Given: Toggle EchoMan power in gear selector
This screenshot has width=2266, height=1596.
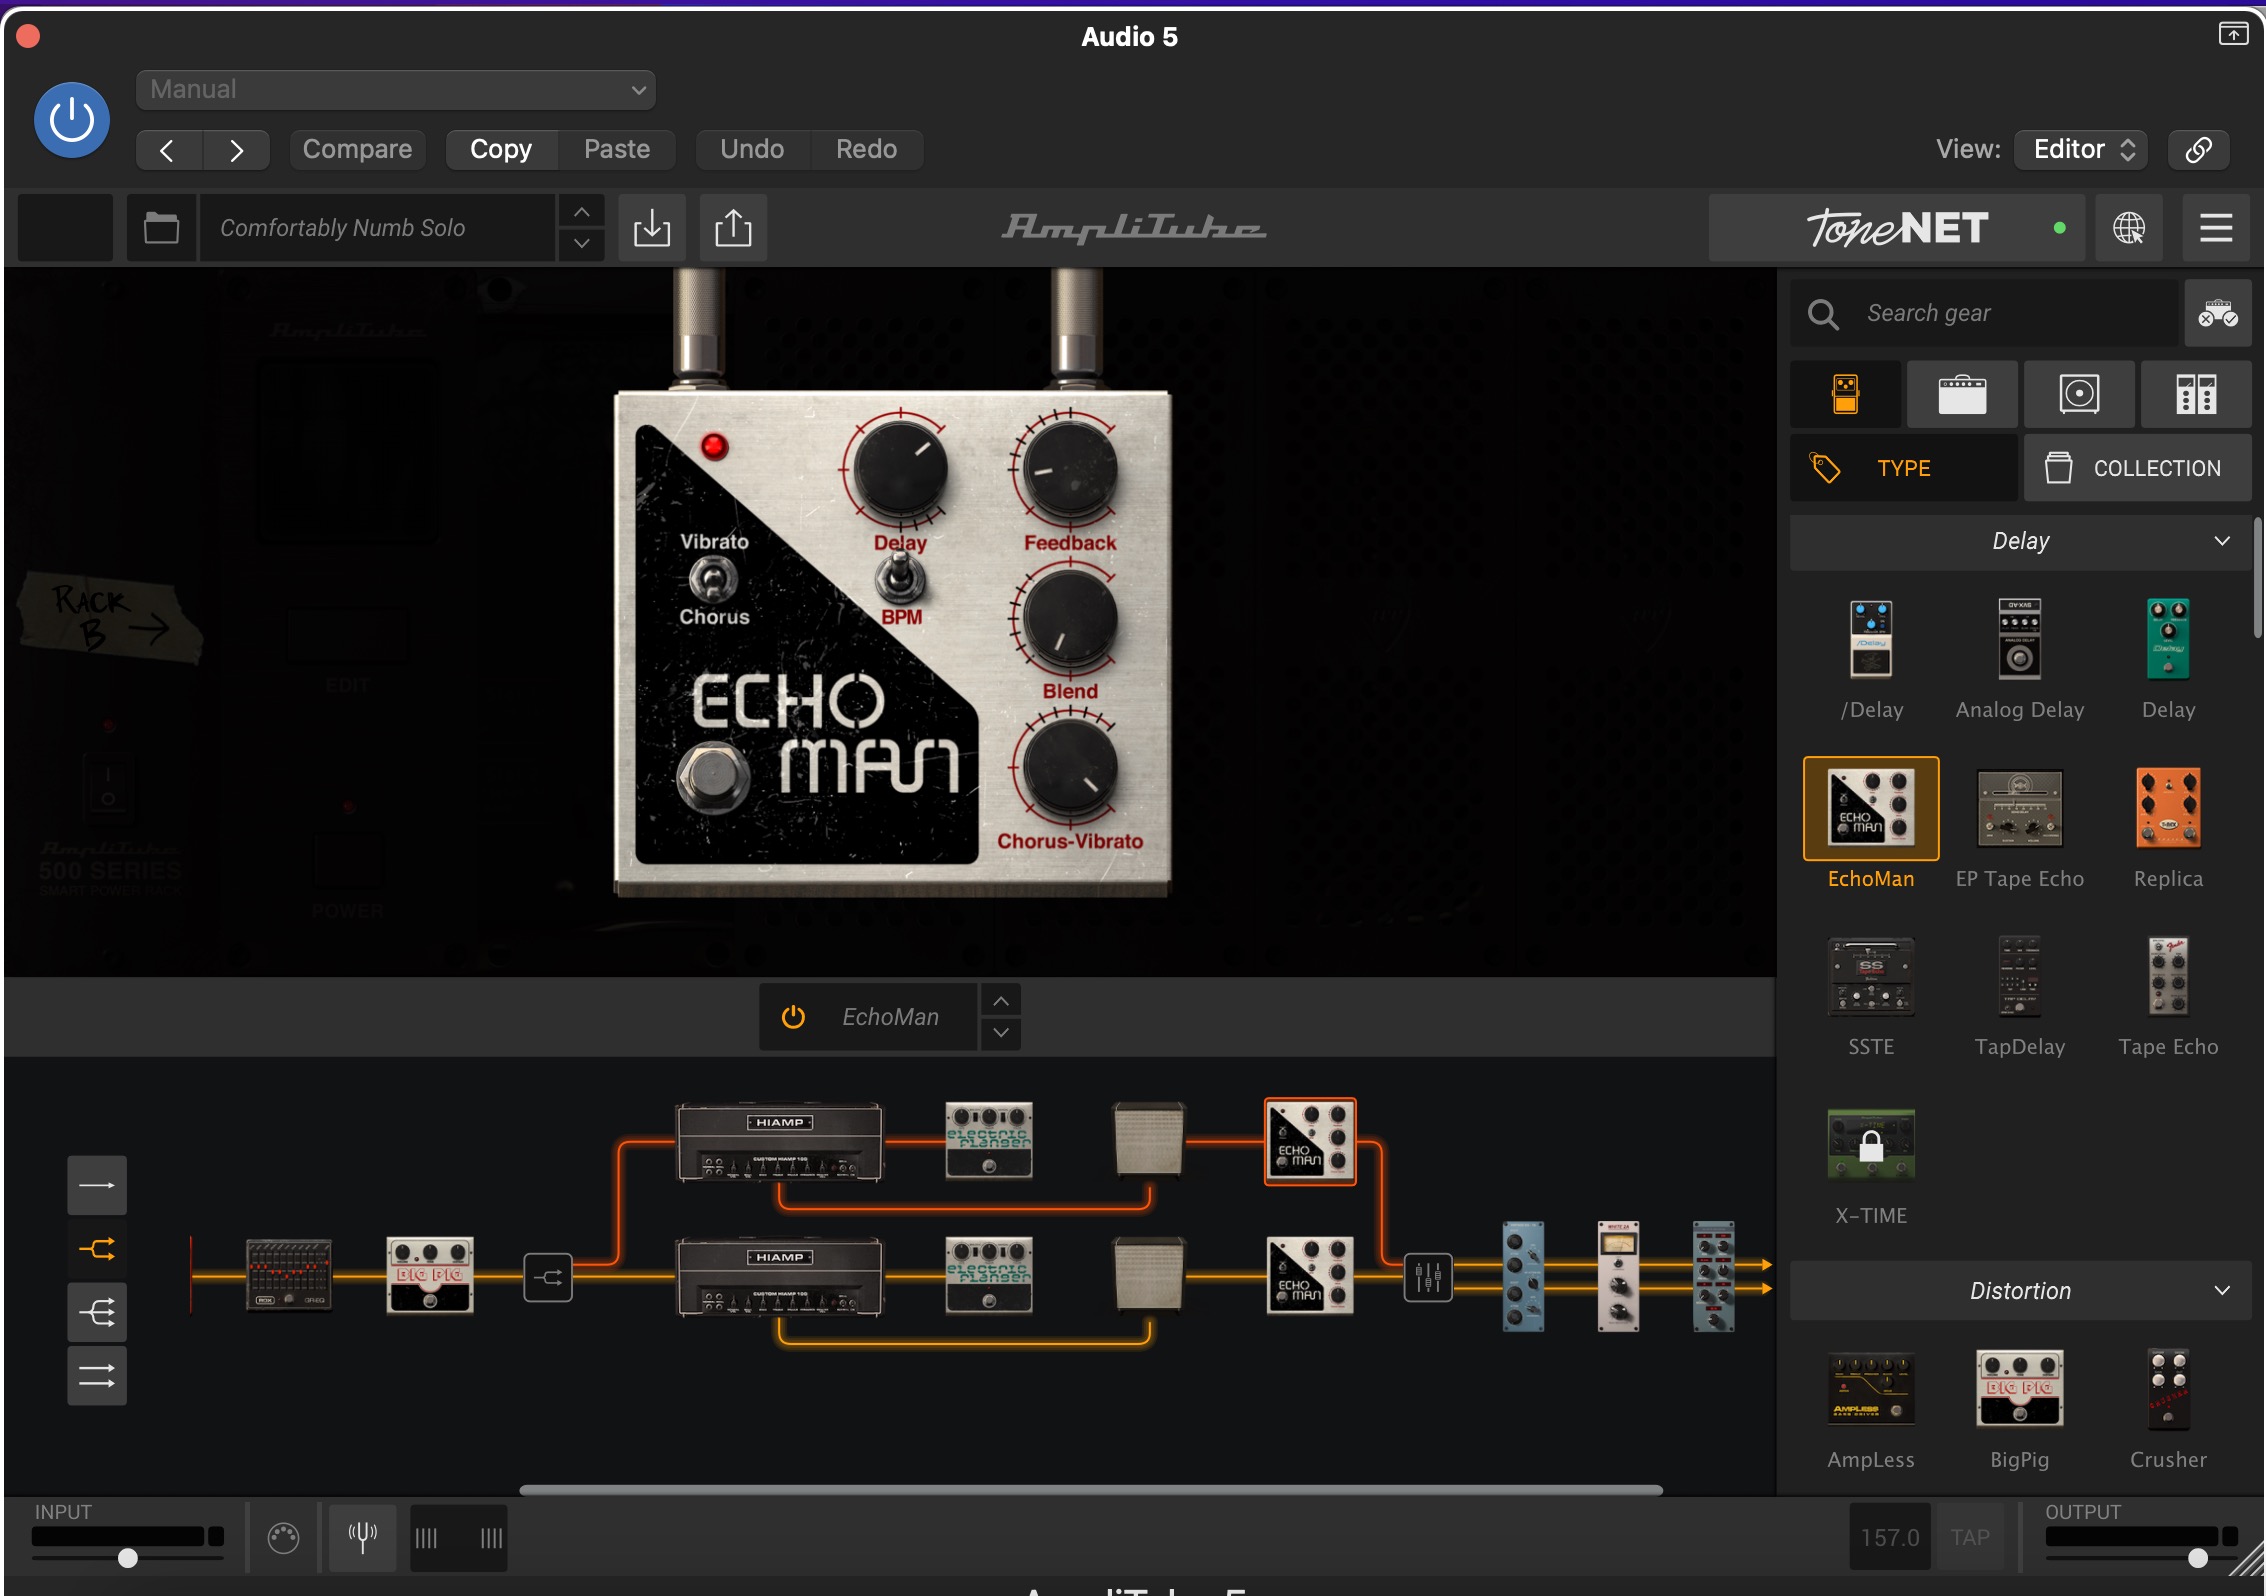Looking at the screenshot, I should [x=793, y=1017].
